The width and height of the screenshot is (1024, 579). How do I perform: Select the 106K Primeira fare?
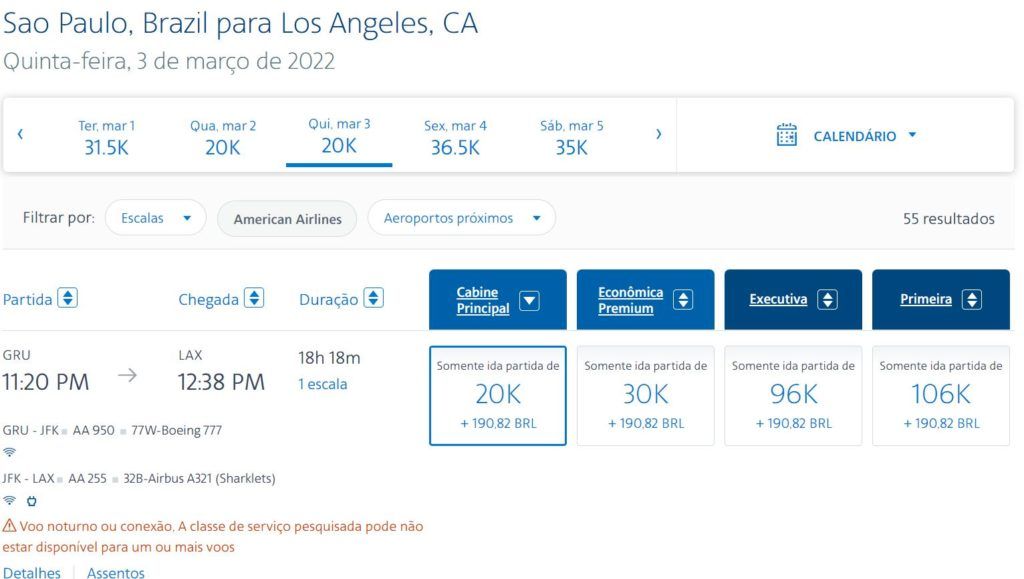940,396
